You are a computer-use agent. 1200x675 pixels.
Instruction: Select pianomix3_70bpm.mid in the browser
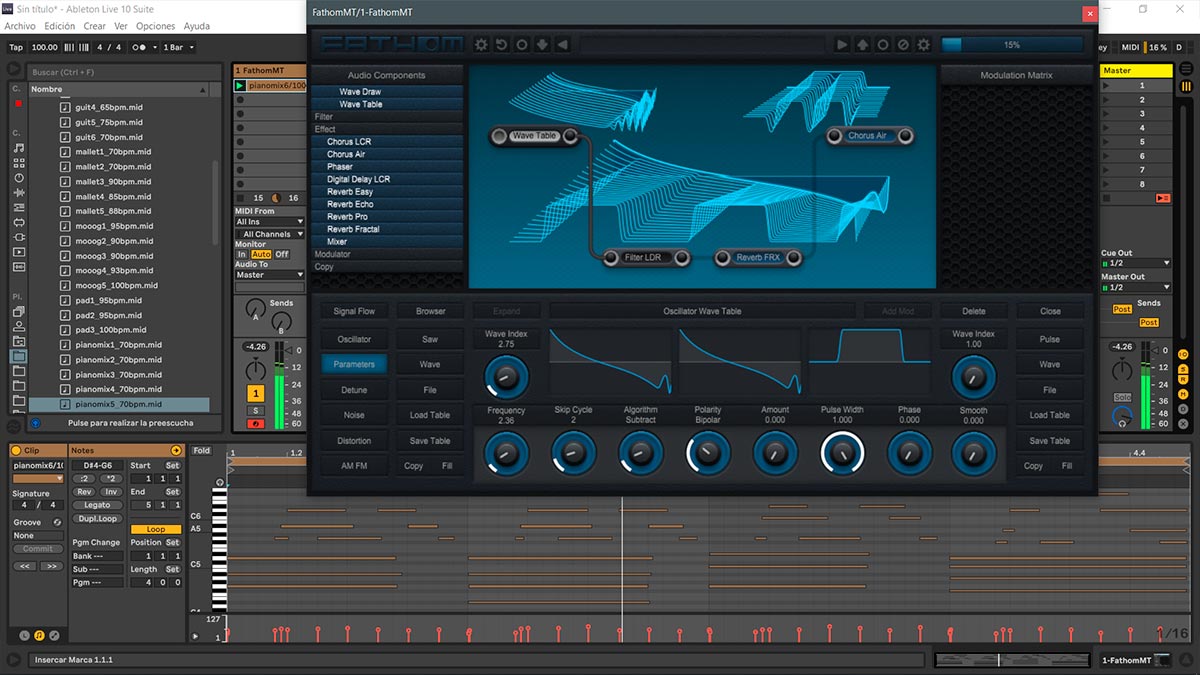coord(118,375)
